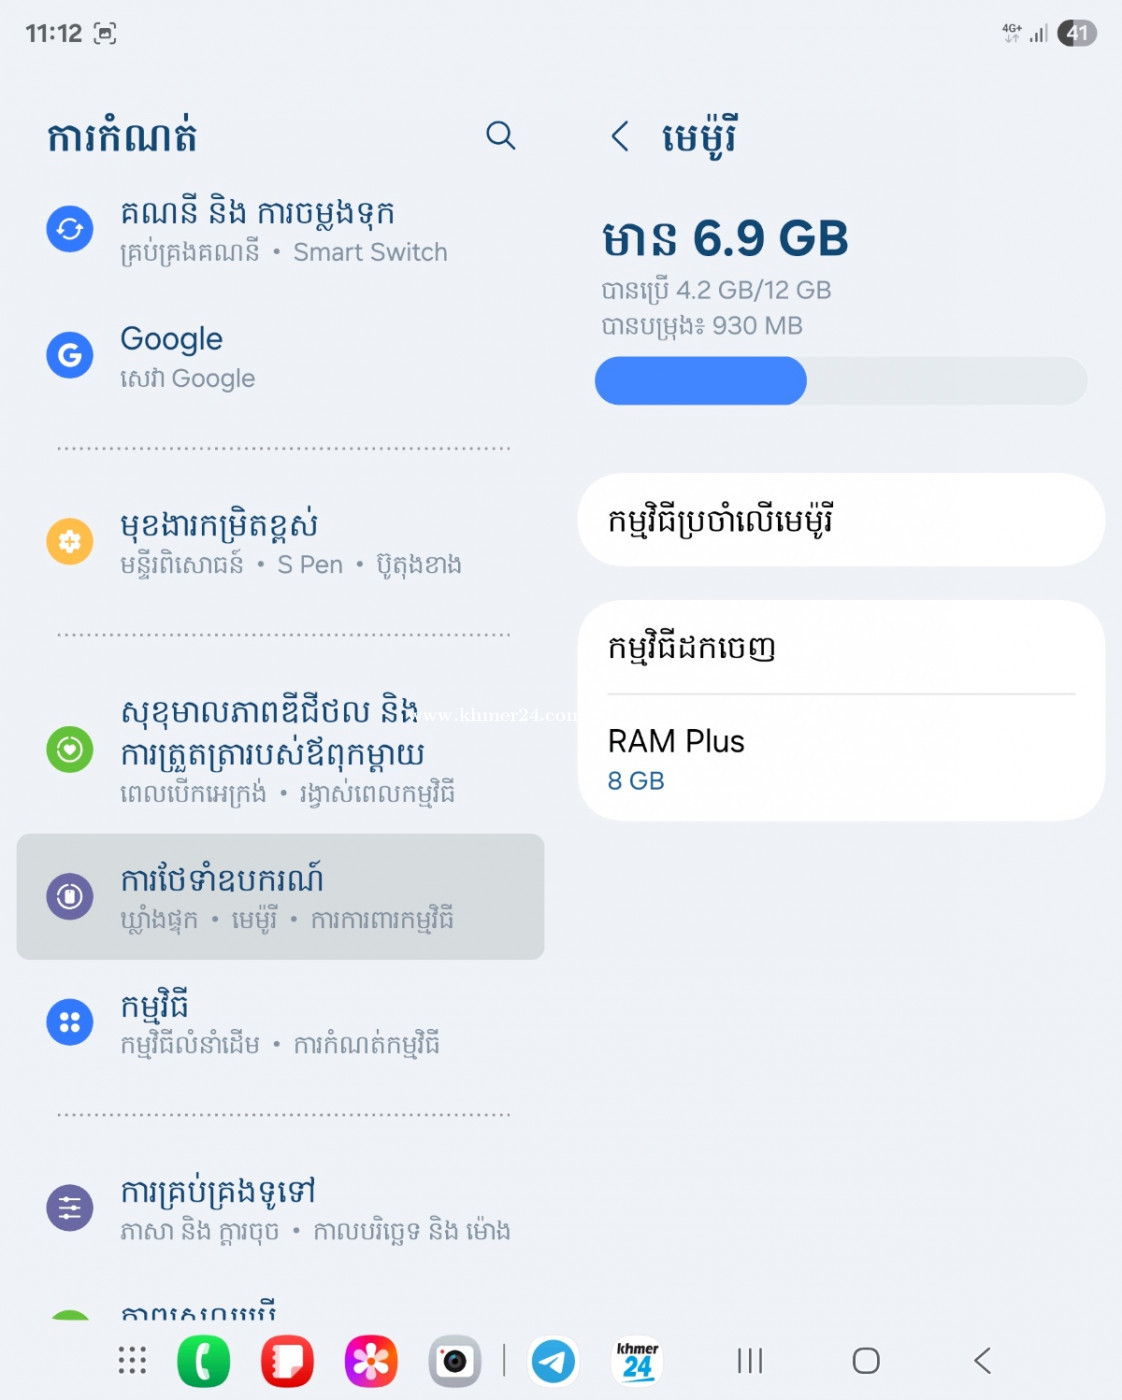Open the Gallery flower app icon
The height and width of the screenshot is (1400, 1122).
(x=371, y=1361)
